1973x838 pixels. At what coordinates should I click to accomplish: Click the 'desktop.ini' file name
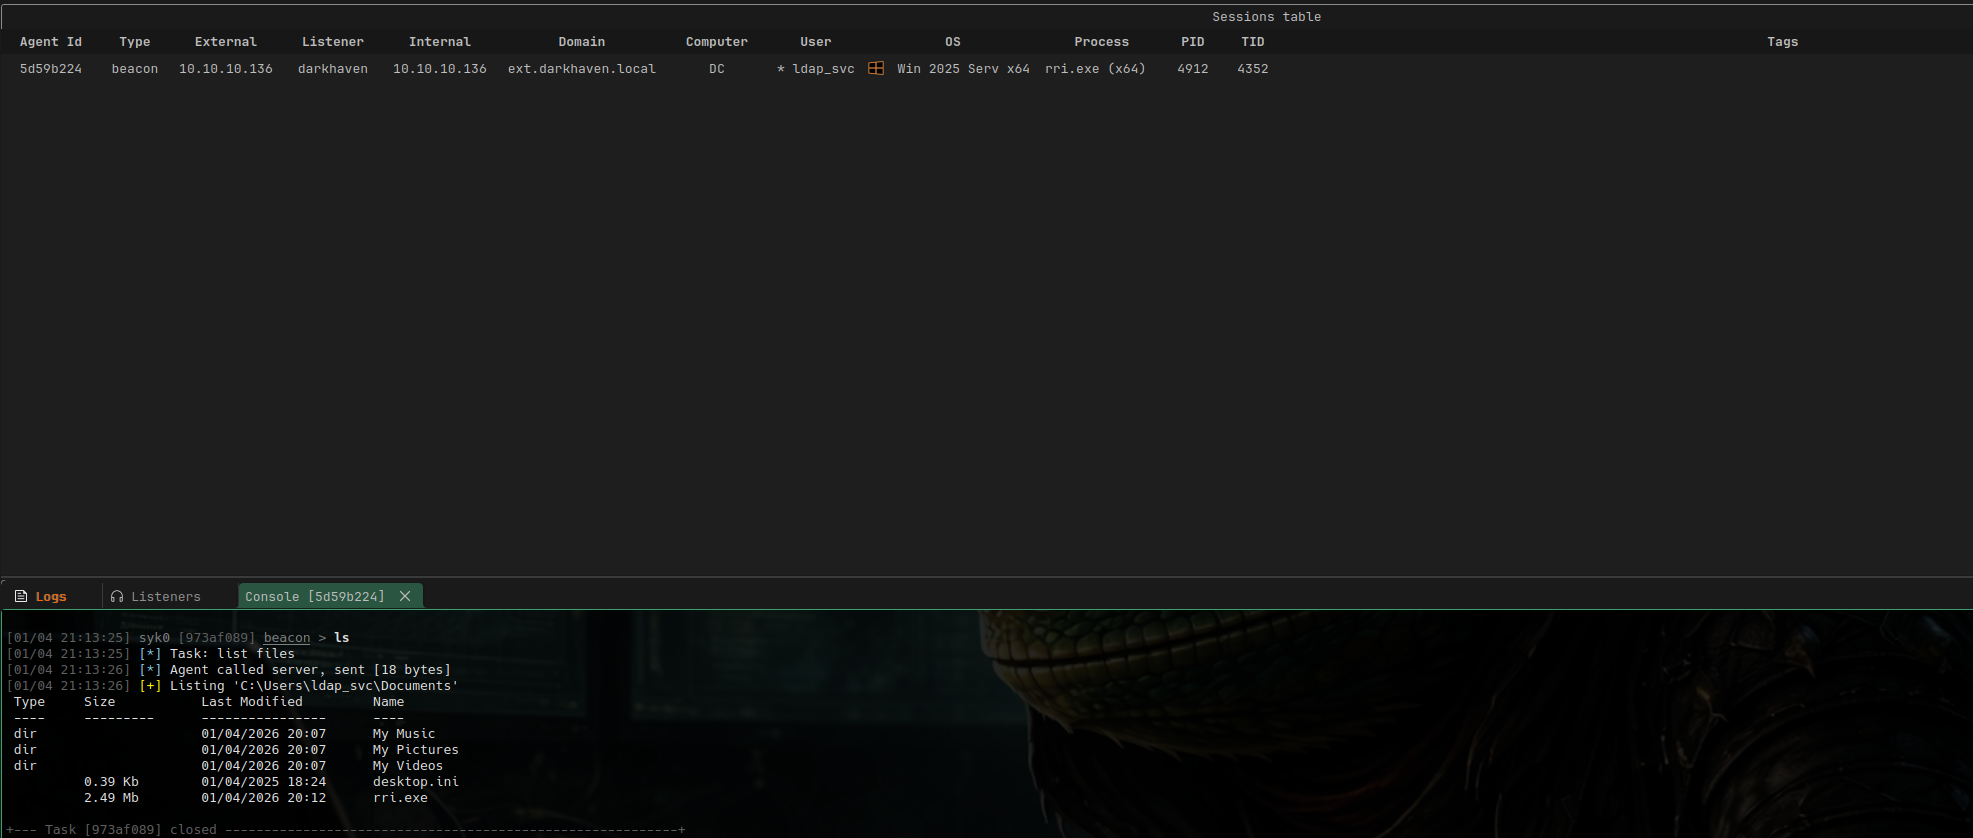point(416,782)
